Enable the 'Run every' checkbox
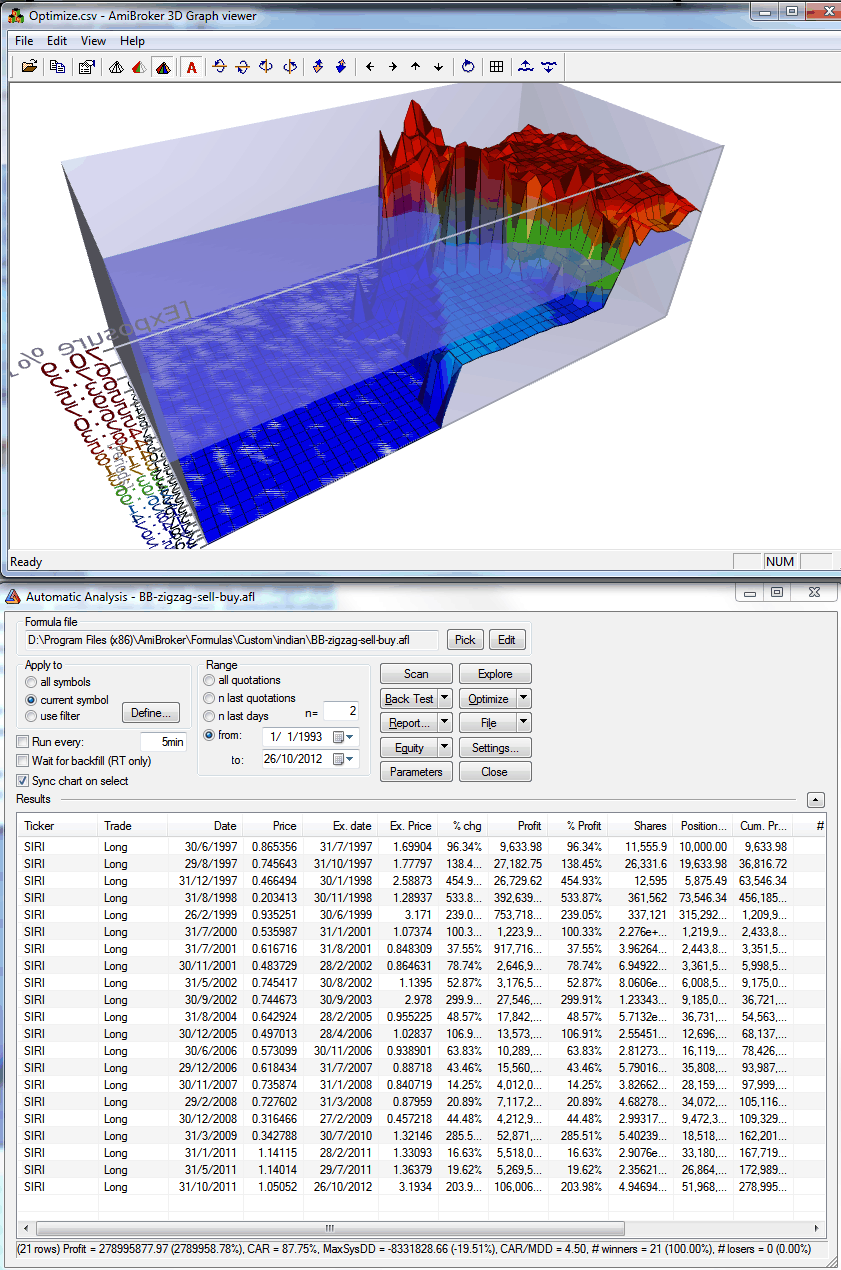The image size is (841, 1270). coord(23,742)
